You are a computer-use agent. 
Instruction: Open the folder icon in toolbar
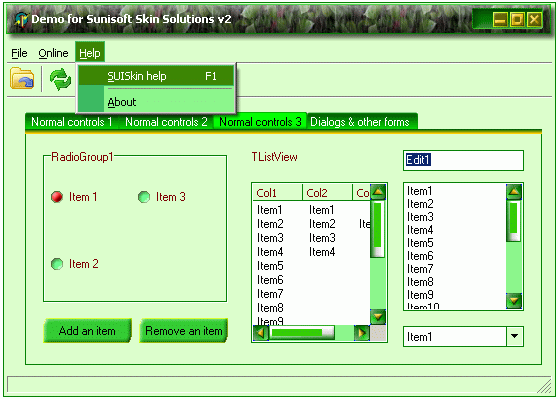pyautogui.click(x=22, y=78)
